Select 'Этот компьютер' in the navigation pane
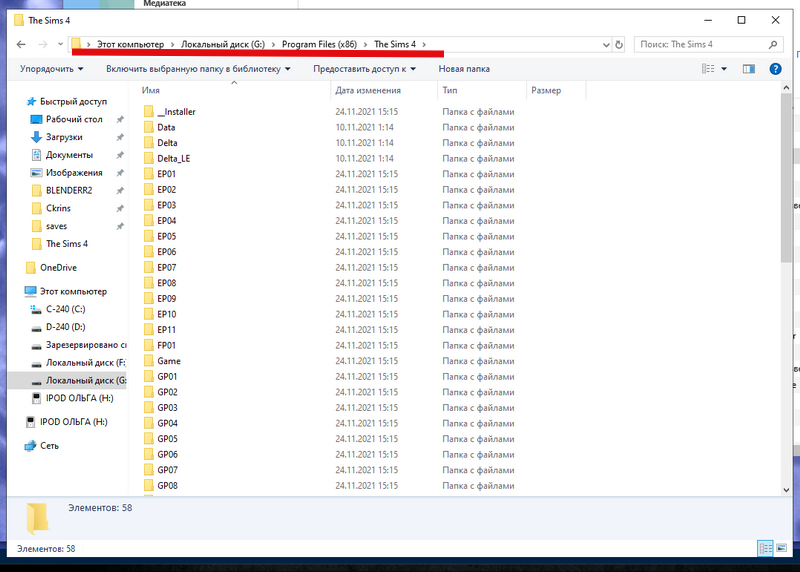 [73, 291]
